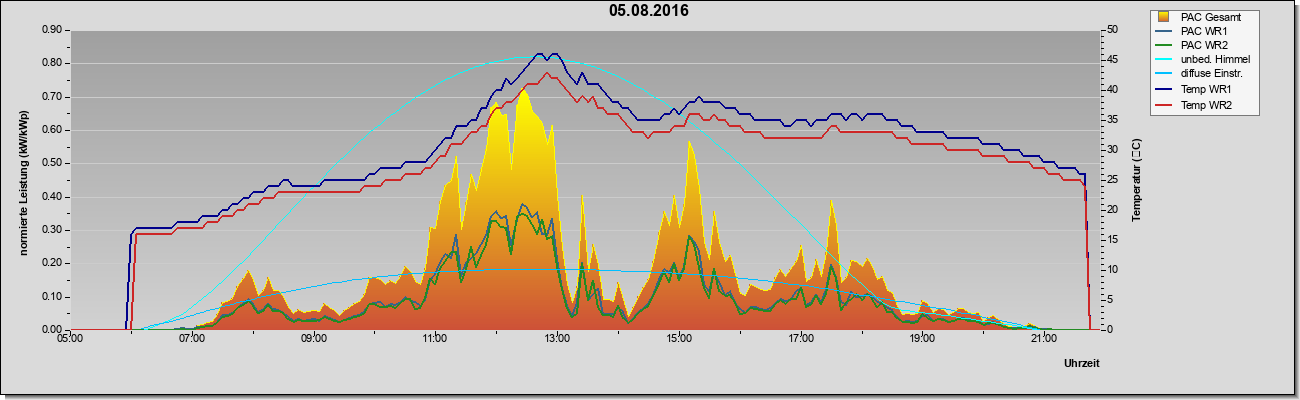Click the Uhrzeit axis title
This screenshot has width=1300, height=400.
point(1081,364)
